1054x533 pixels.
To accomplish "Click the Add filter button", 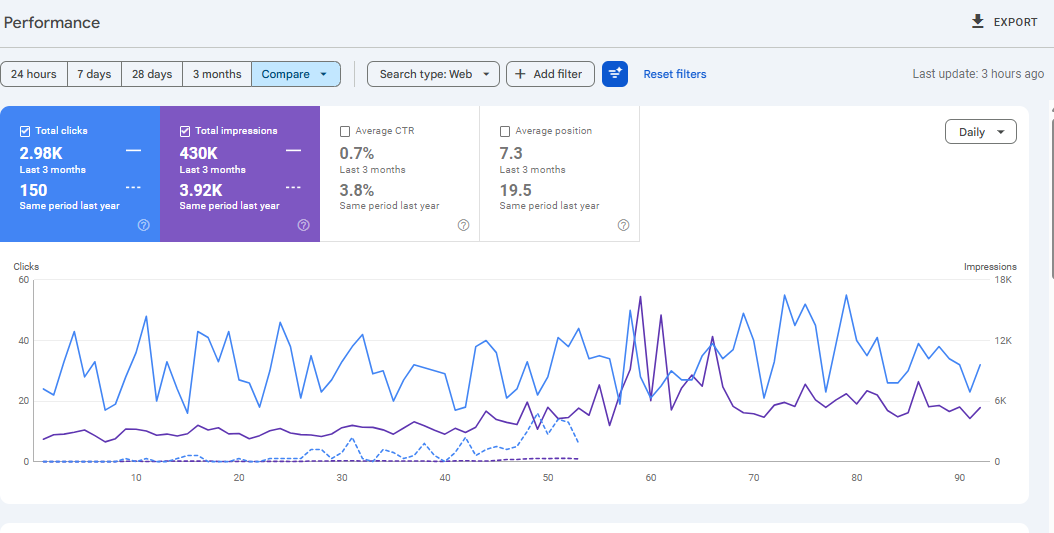I will [550, 74].
